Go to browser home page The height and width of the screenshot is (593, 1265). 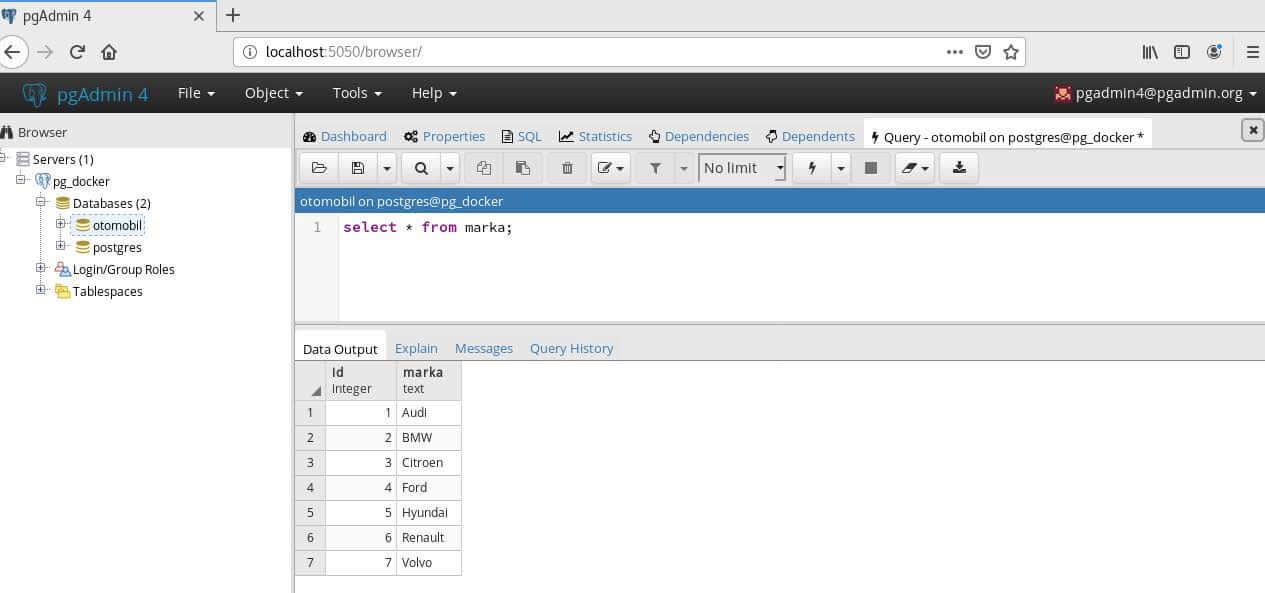point(109,52)
